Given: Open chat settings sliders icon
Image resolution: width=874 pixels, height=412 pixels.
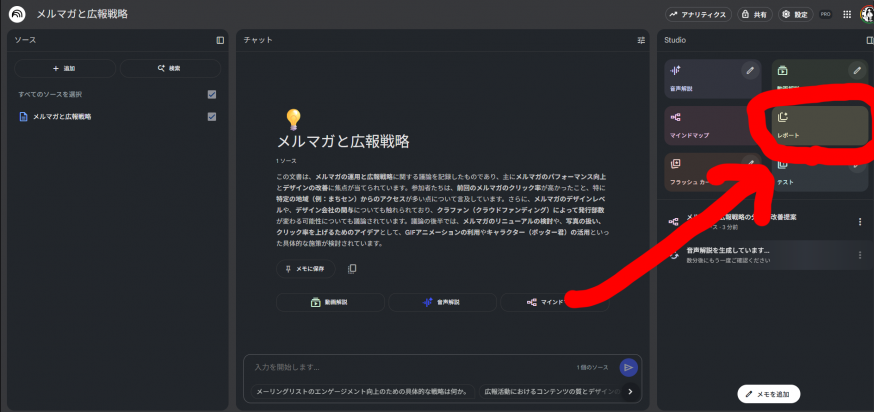Looking at the screenshot, I should coord(641,40).
